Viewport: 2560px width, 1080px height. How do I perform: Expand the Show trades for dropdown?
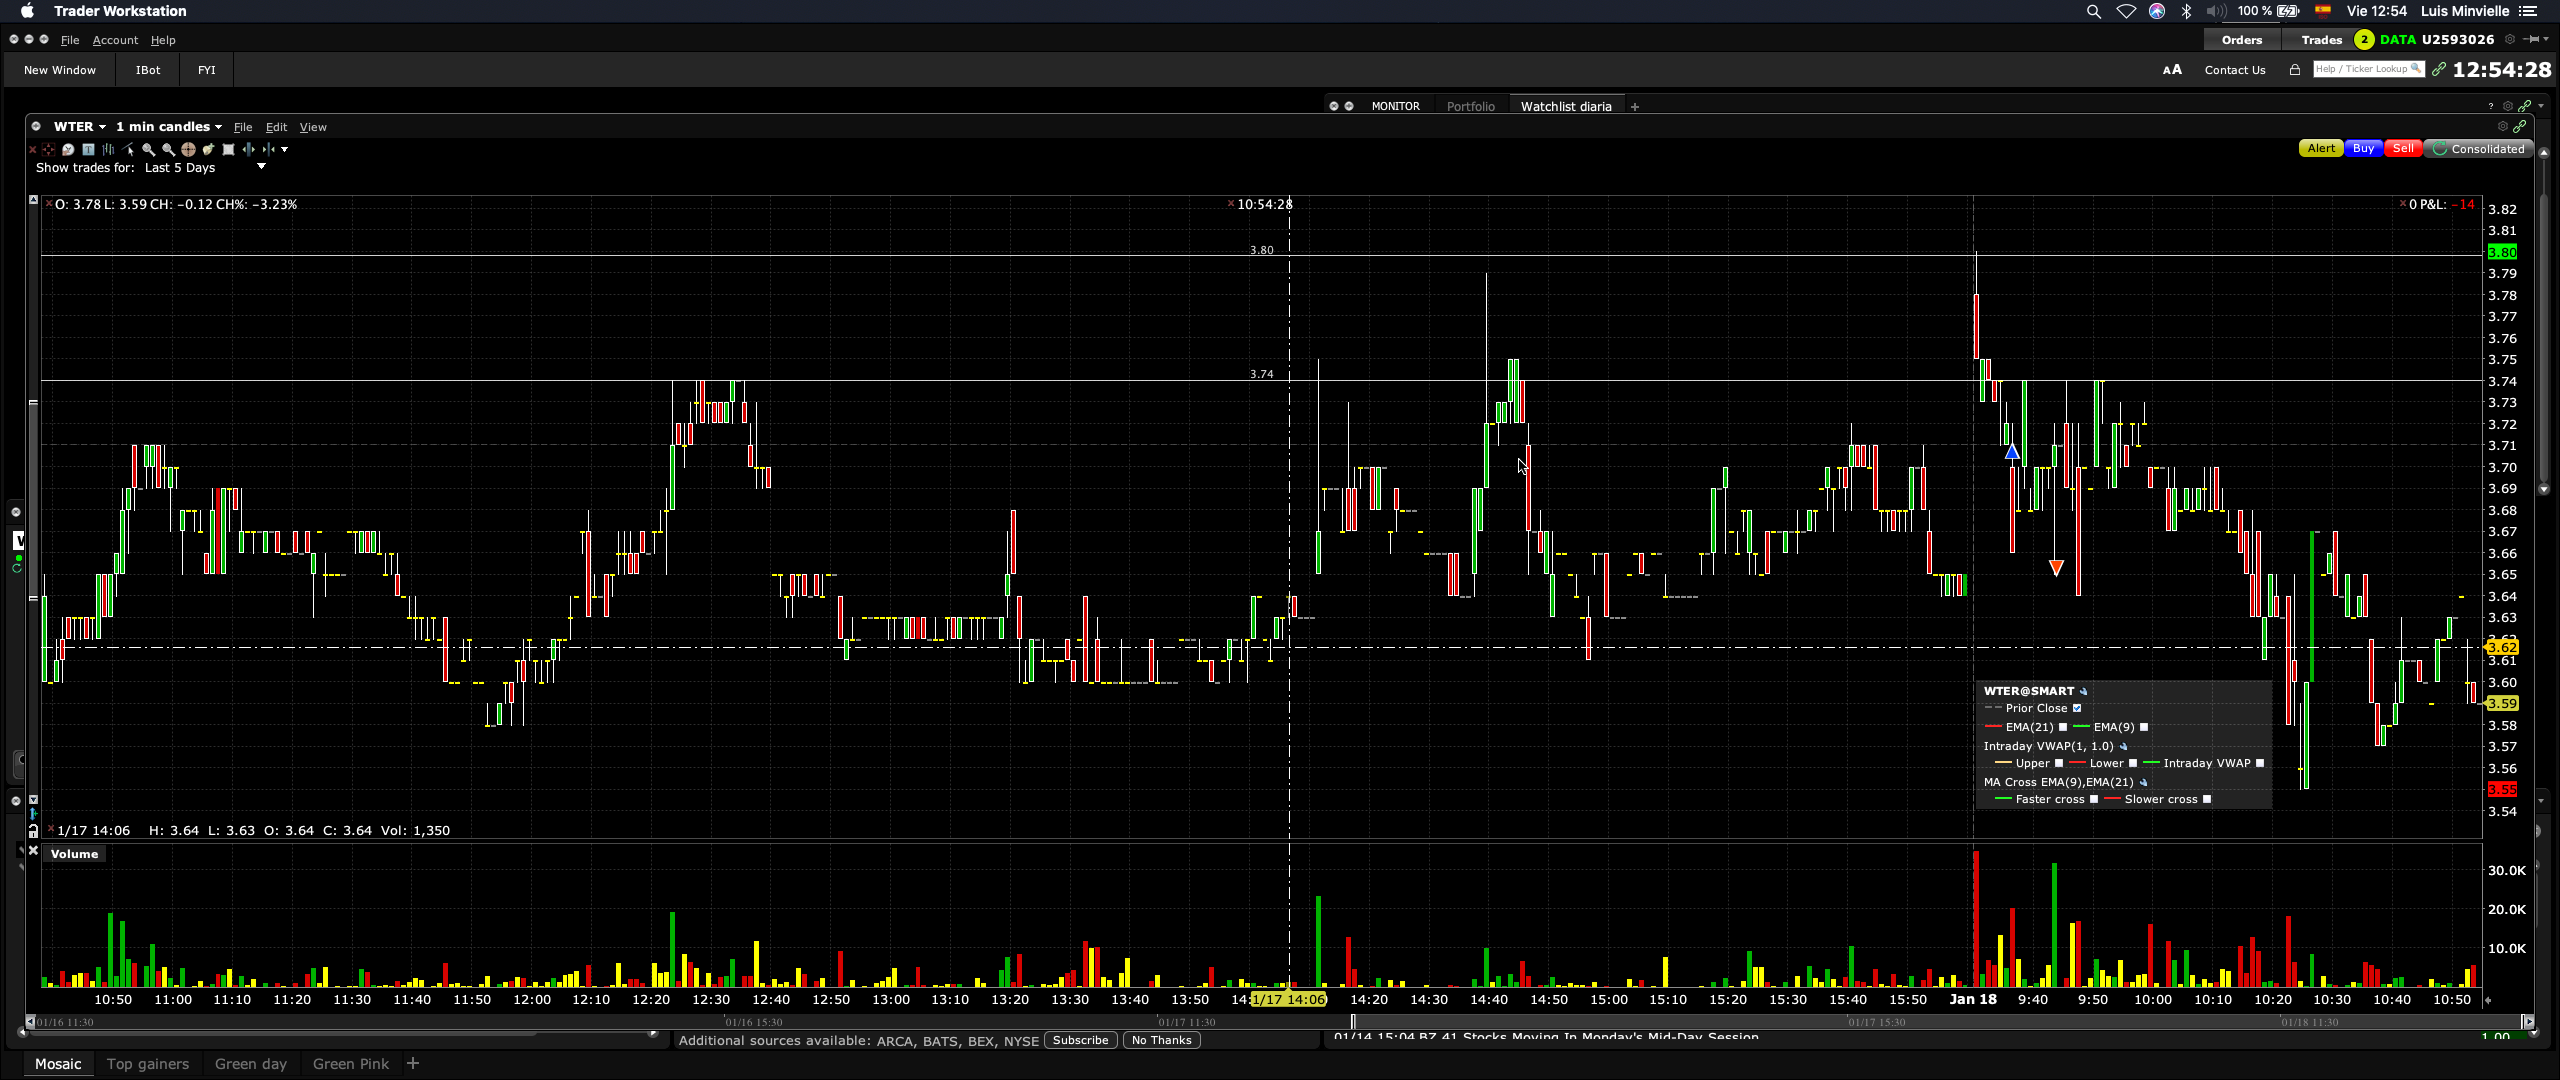pyautogui.click(x=261, y=167)
